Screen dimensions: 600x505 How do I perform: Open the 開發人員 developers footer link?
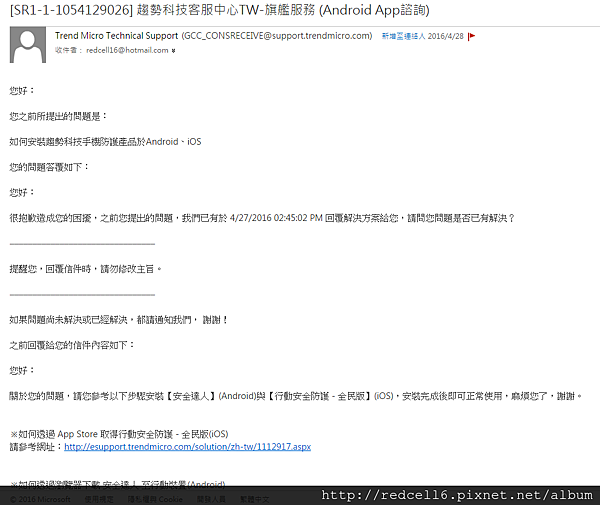[211, 499]
